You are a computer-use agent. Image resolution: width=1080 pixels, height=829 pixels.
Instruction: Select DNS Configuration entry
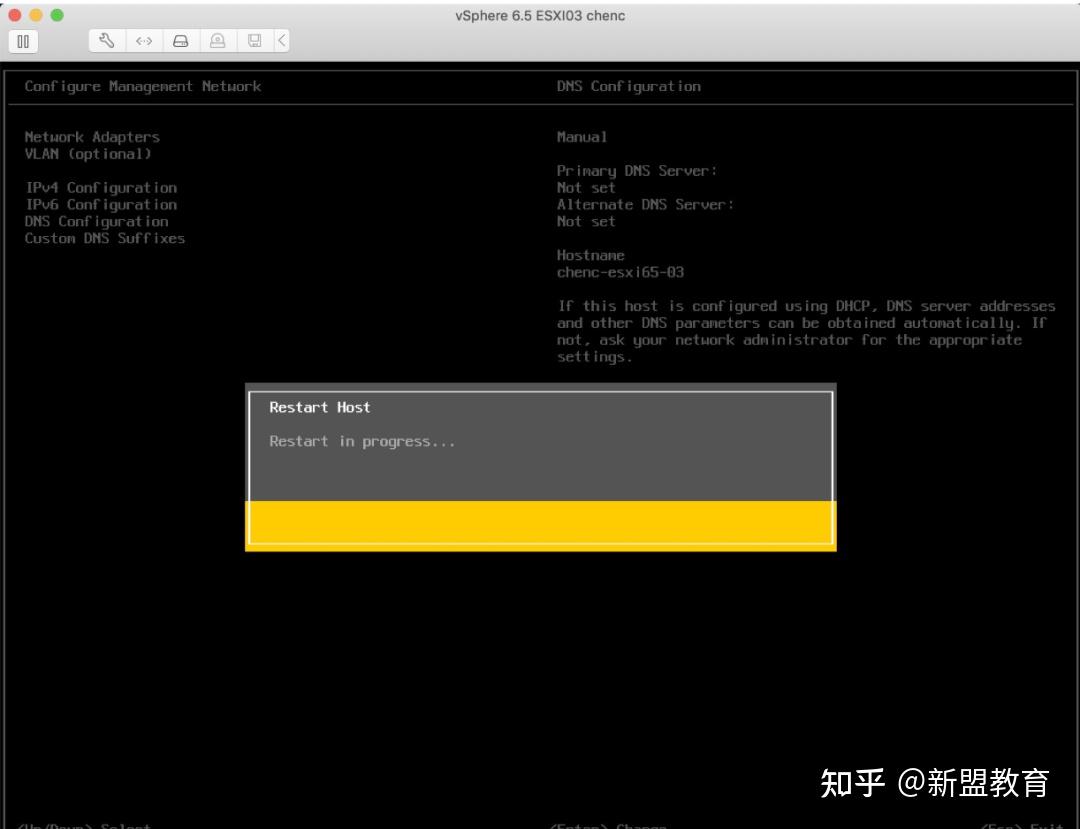97,221
